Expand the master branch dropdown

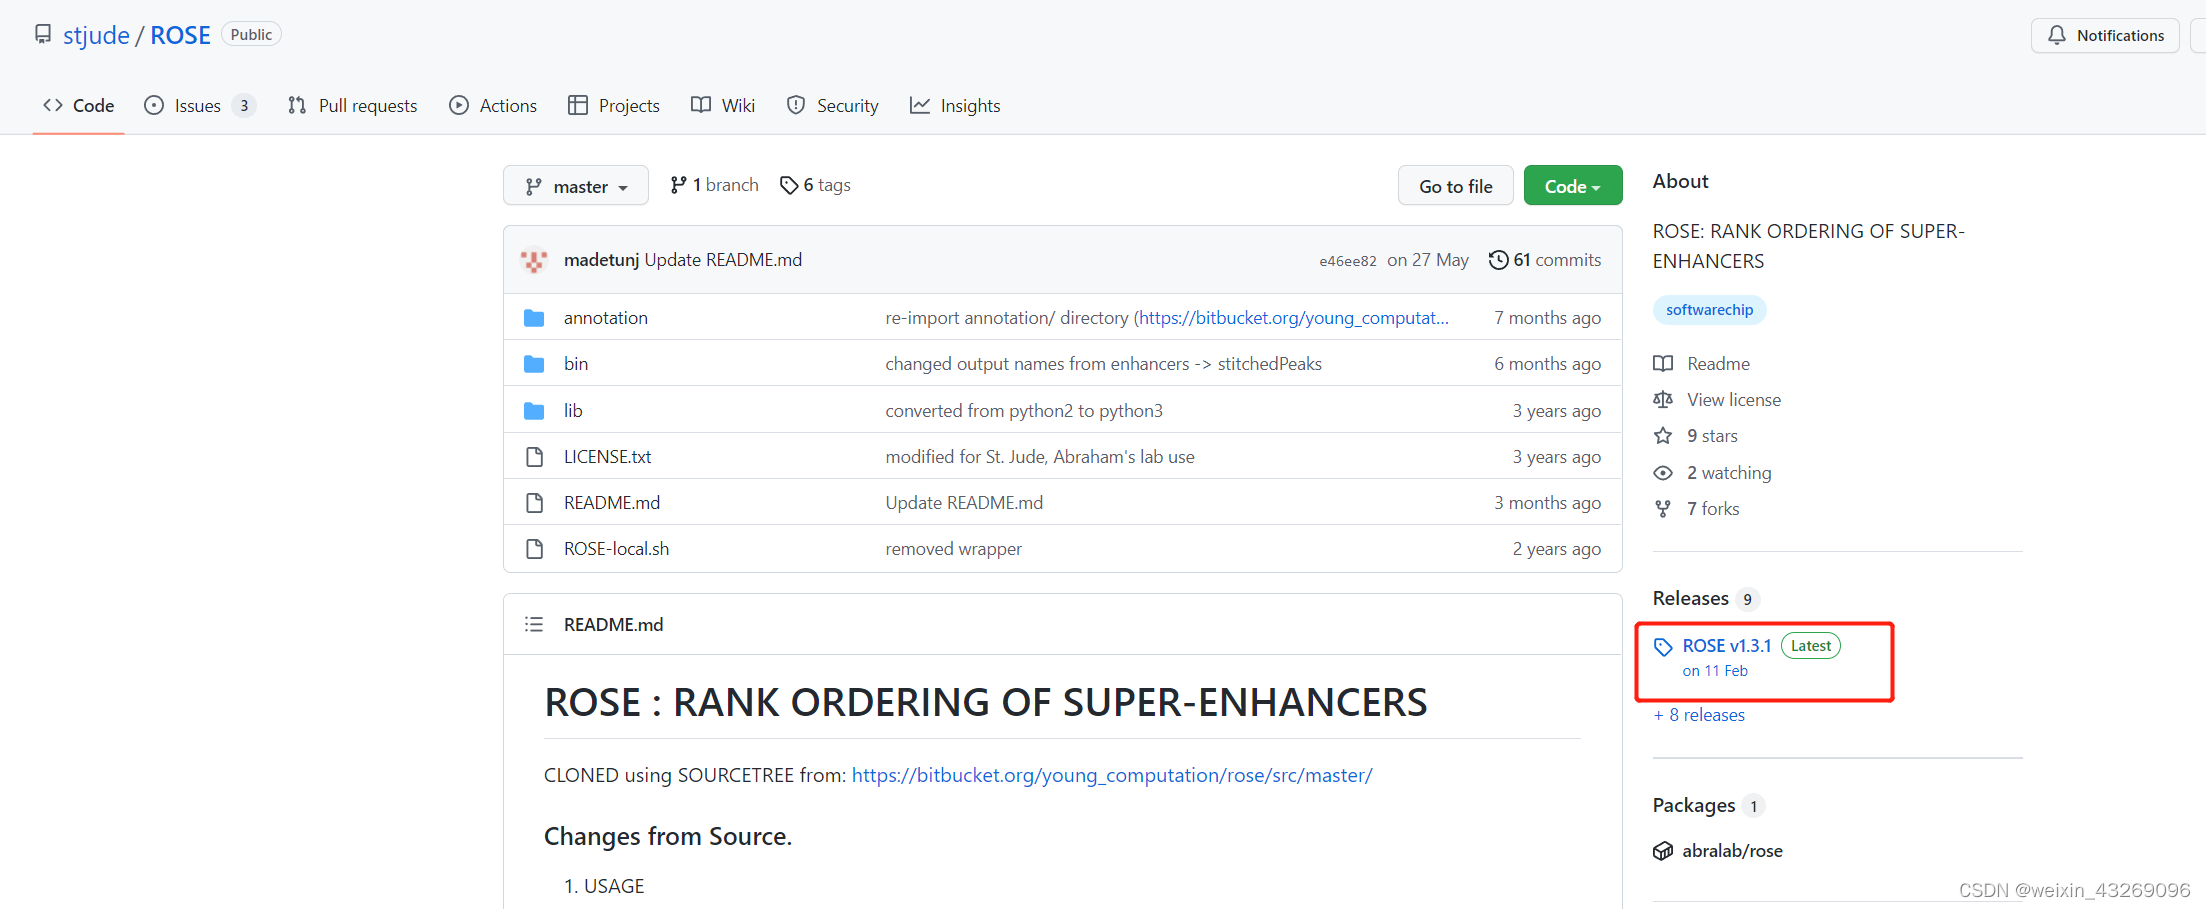tap(575, 185)
